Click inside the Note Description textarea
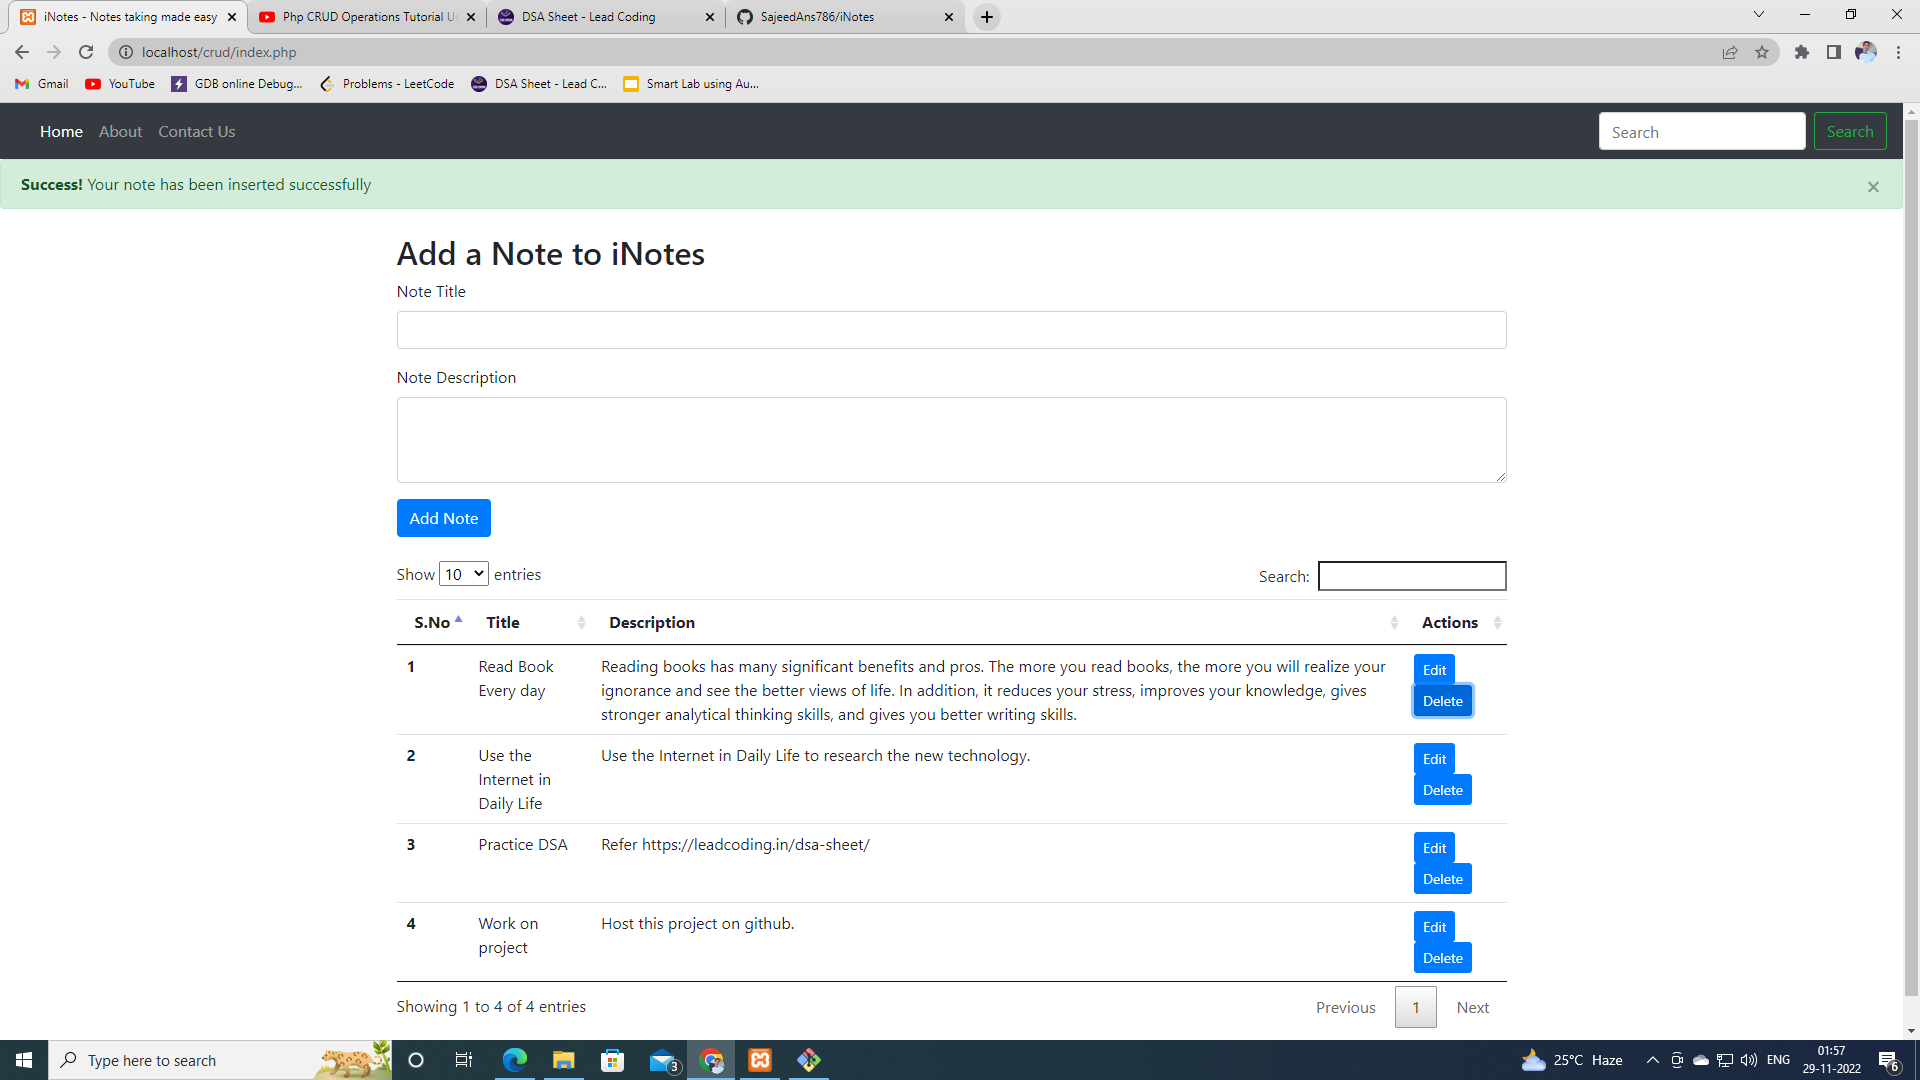 point(951,440)
